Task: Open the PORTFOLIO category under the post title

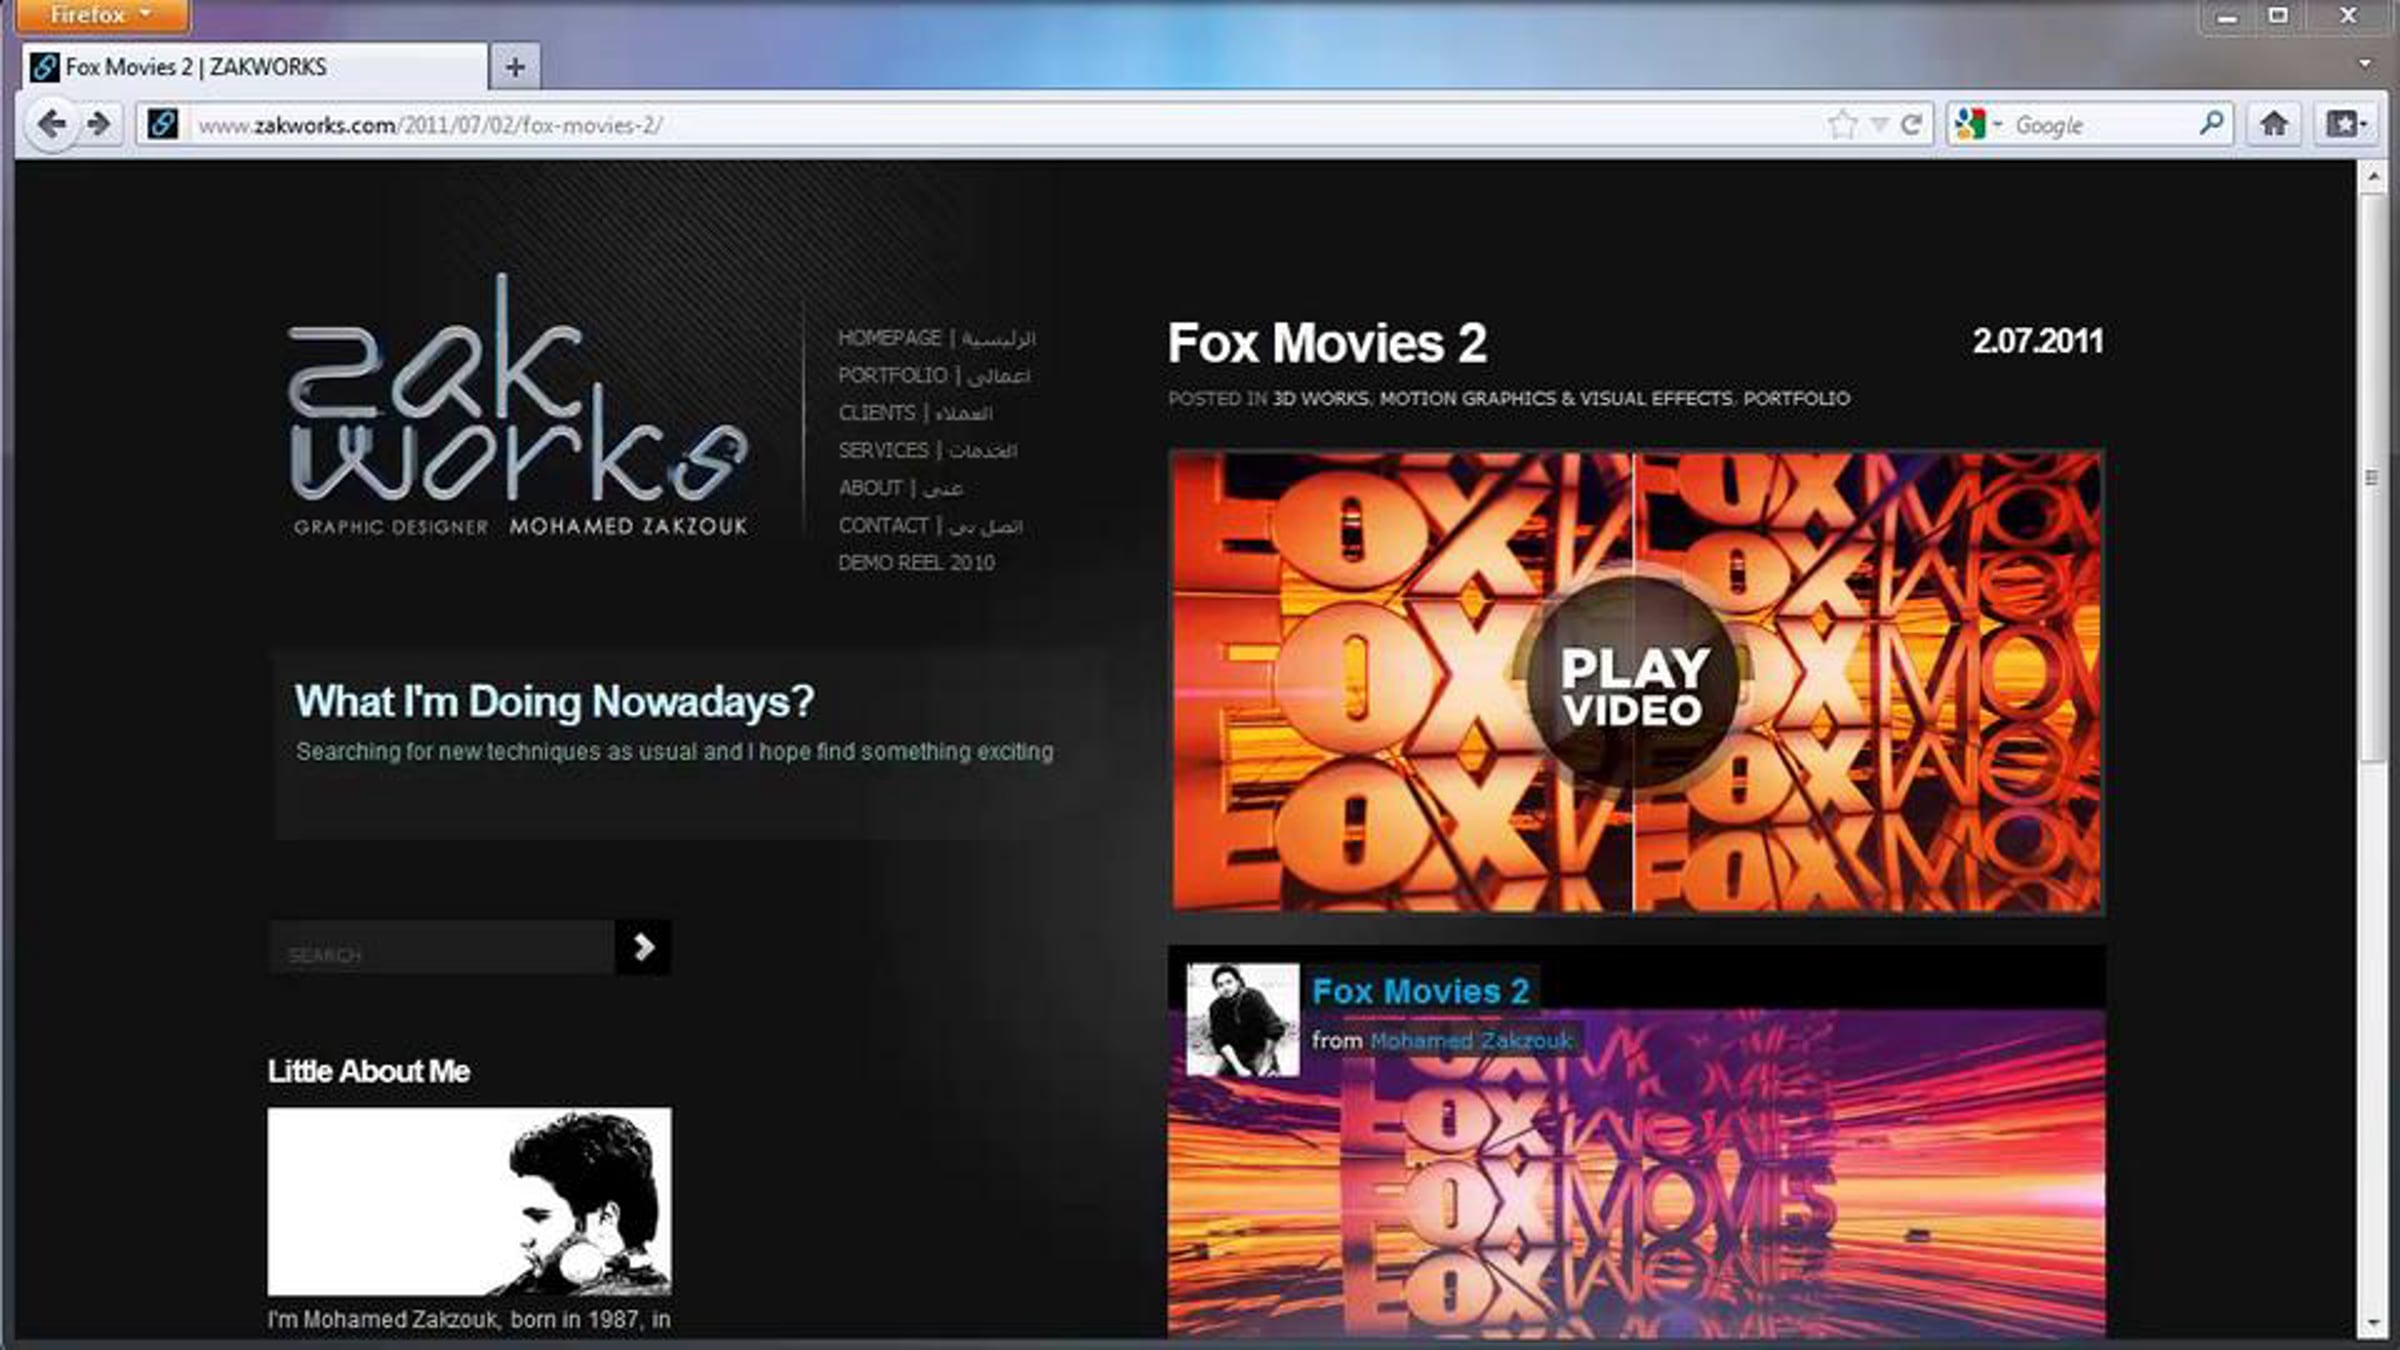Action: 1797,398
